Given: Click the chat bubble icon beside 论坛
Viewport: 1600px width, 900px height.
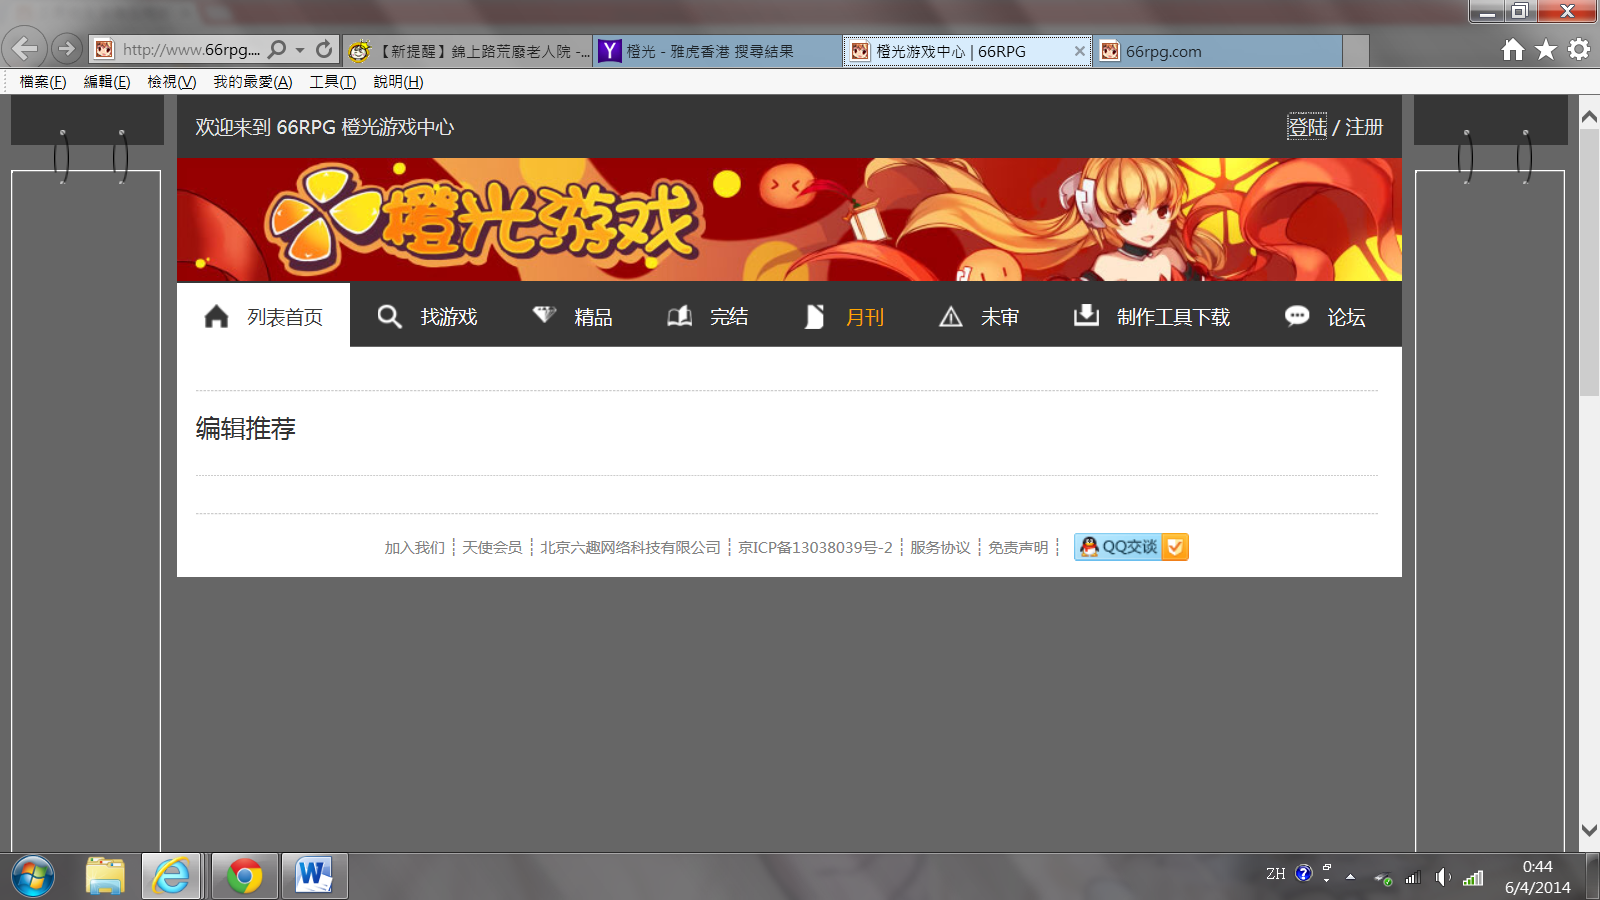Looking at the screenshot, I should pos(1297,316).
